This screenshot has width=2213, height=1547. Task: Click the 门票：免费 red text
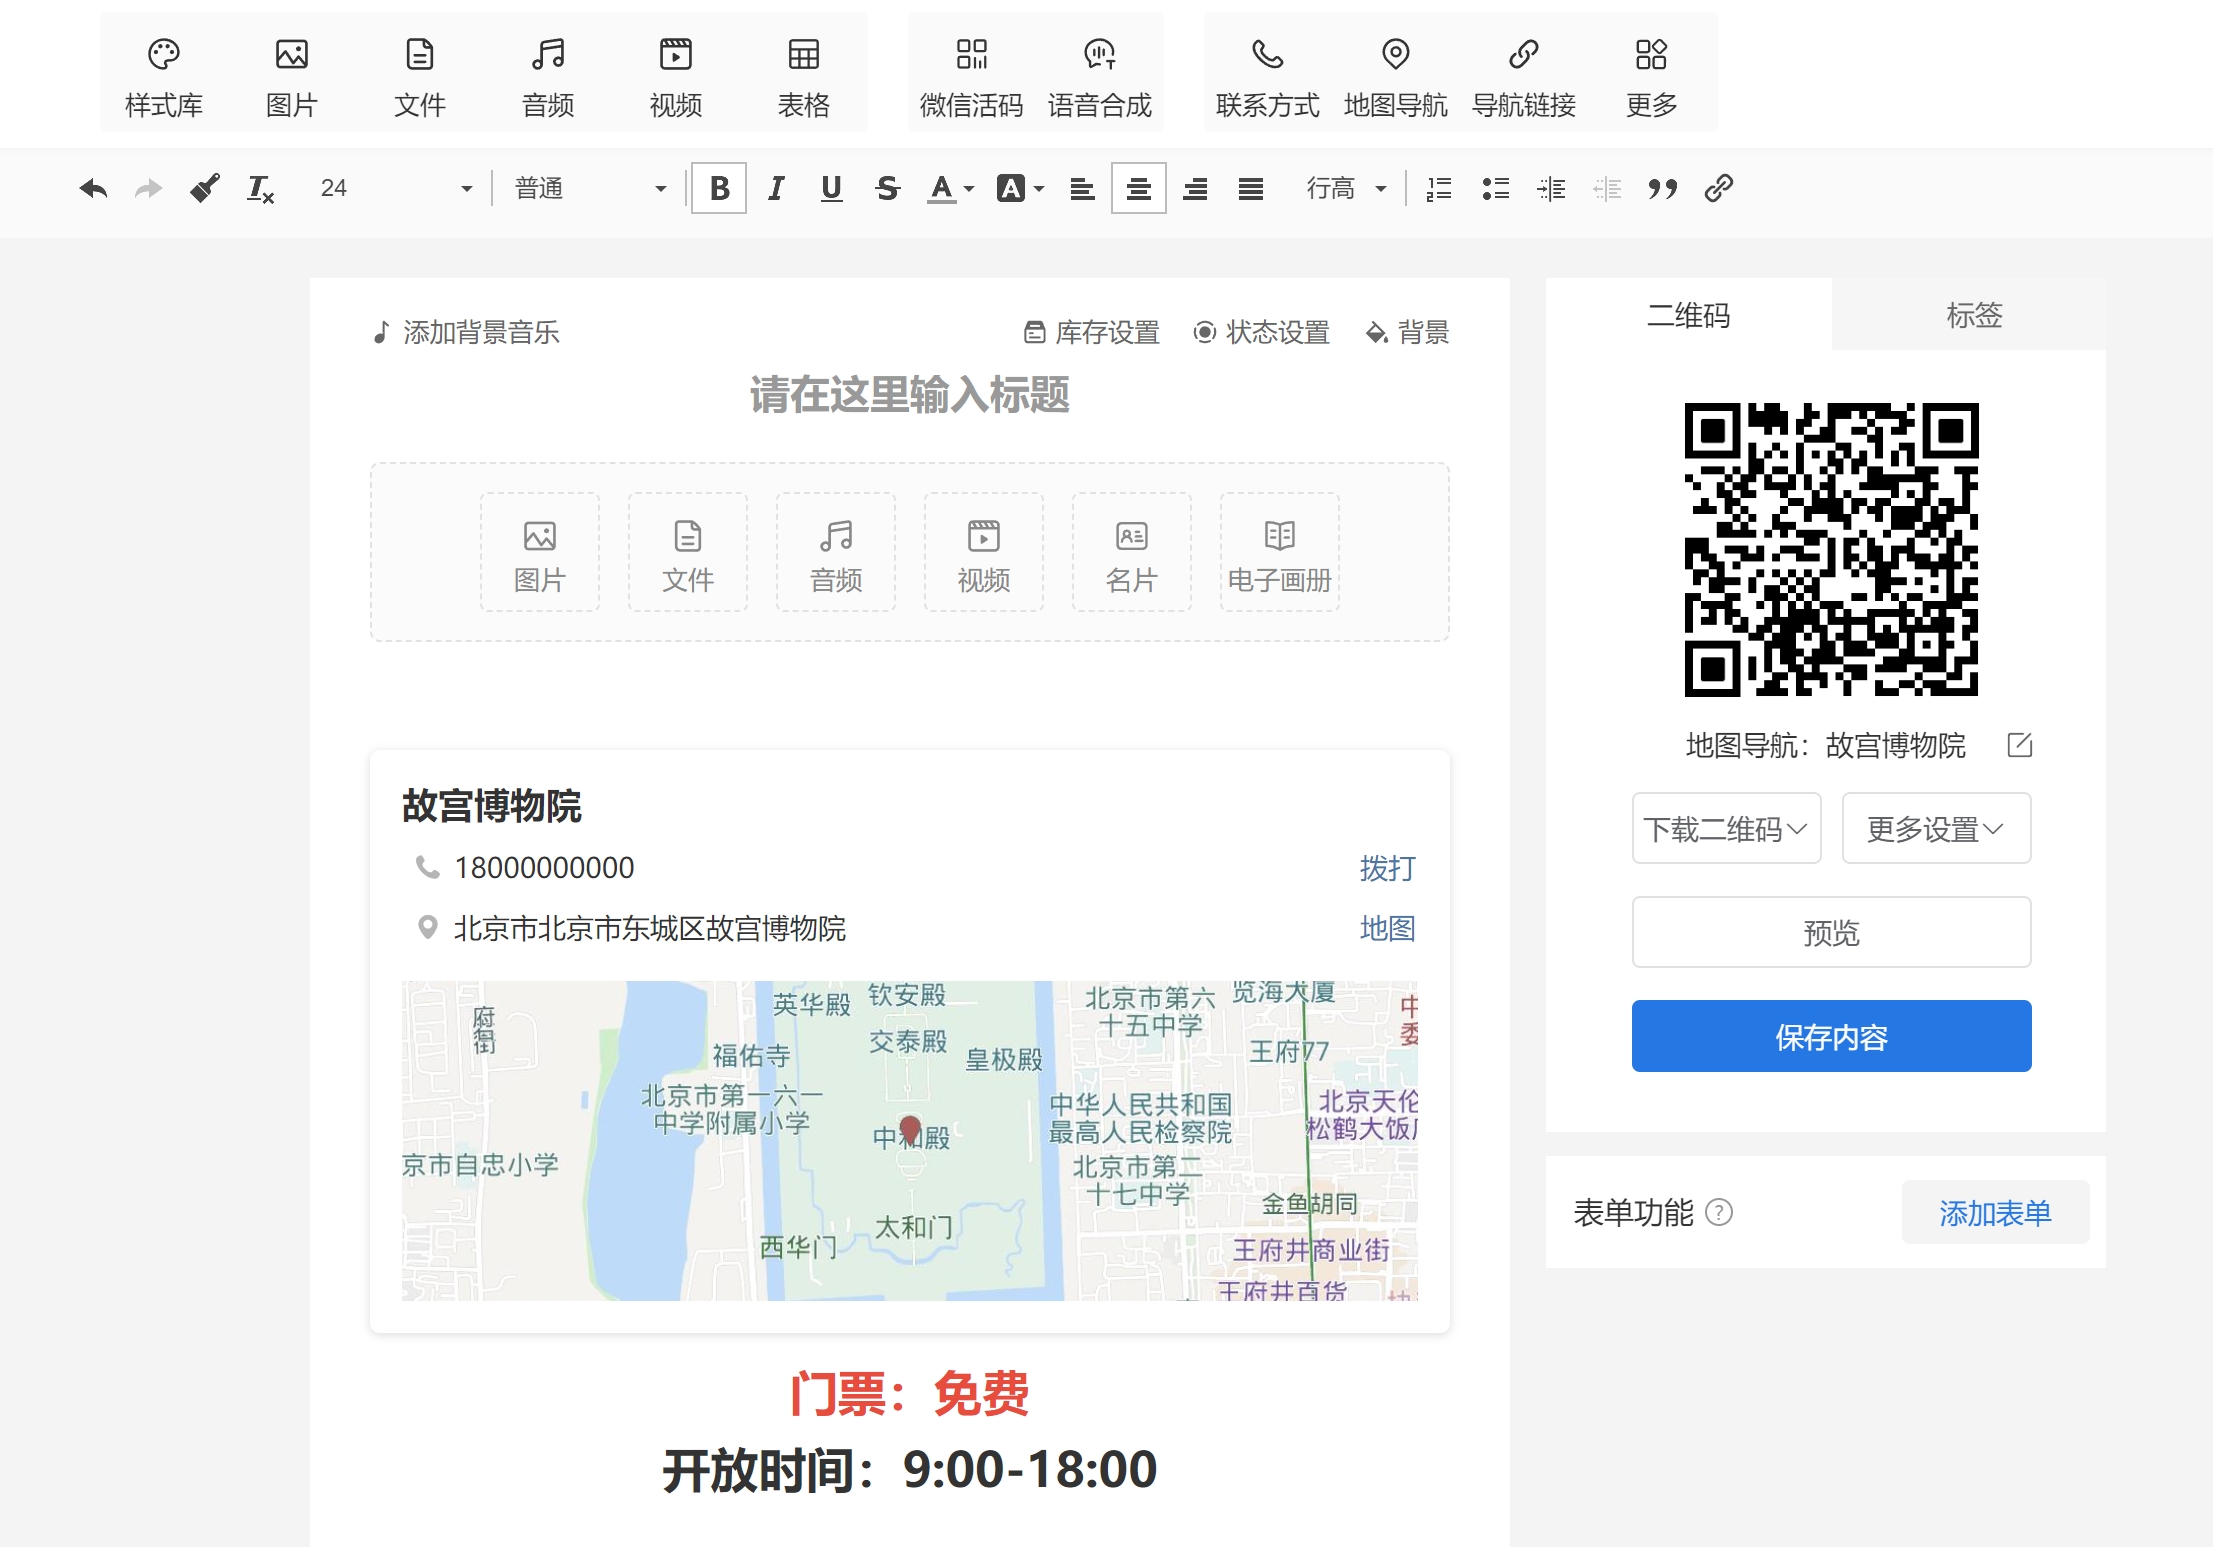(910, 1393)
